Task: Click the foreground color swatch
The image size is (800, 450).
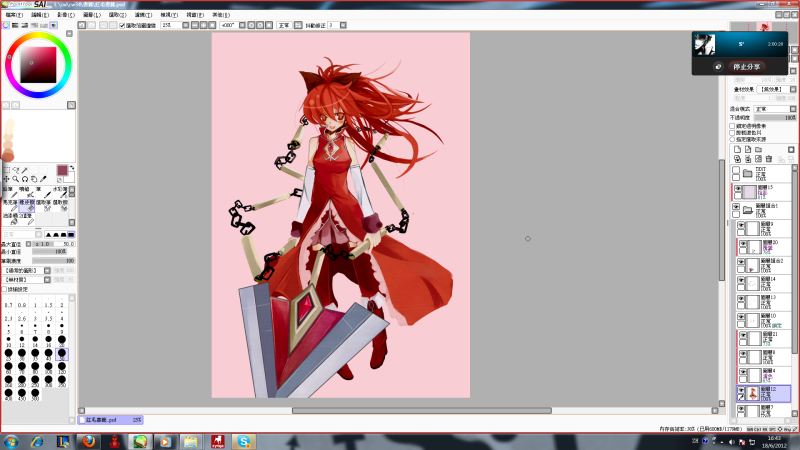Action: pos(61,171)
